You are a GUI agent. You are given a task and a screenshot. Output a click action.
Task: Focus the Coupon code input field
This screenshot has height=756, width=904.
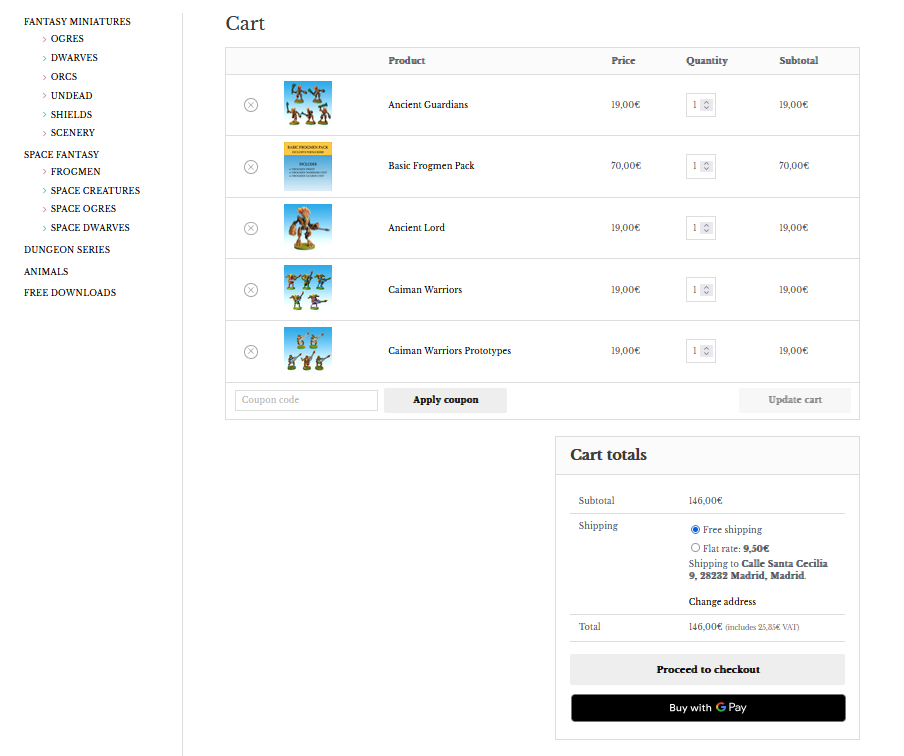click(306, 400)
